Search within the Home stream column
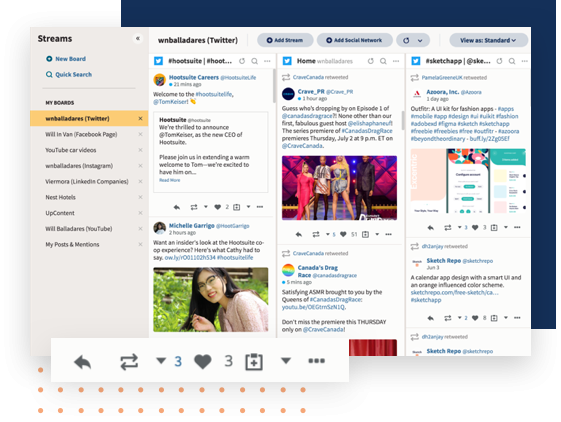561x422 pixels. [383, 61]
